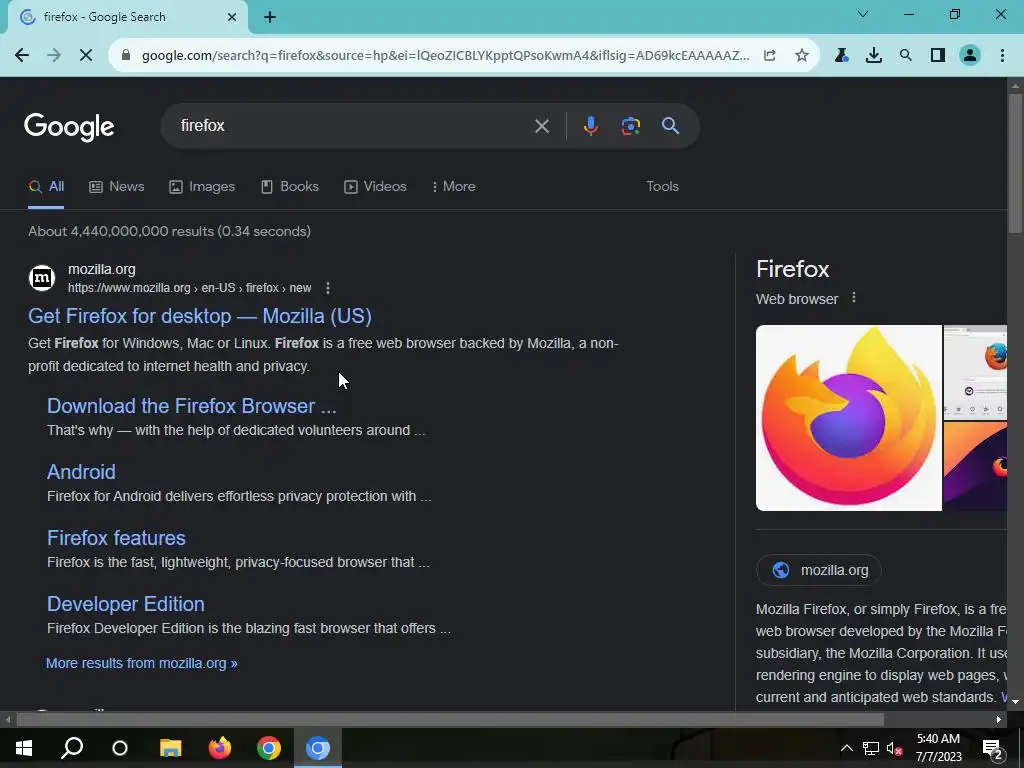View the Firefox browser screenshot thumbnail
The image size is (1024, 768).
[x=975, y=372]
